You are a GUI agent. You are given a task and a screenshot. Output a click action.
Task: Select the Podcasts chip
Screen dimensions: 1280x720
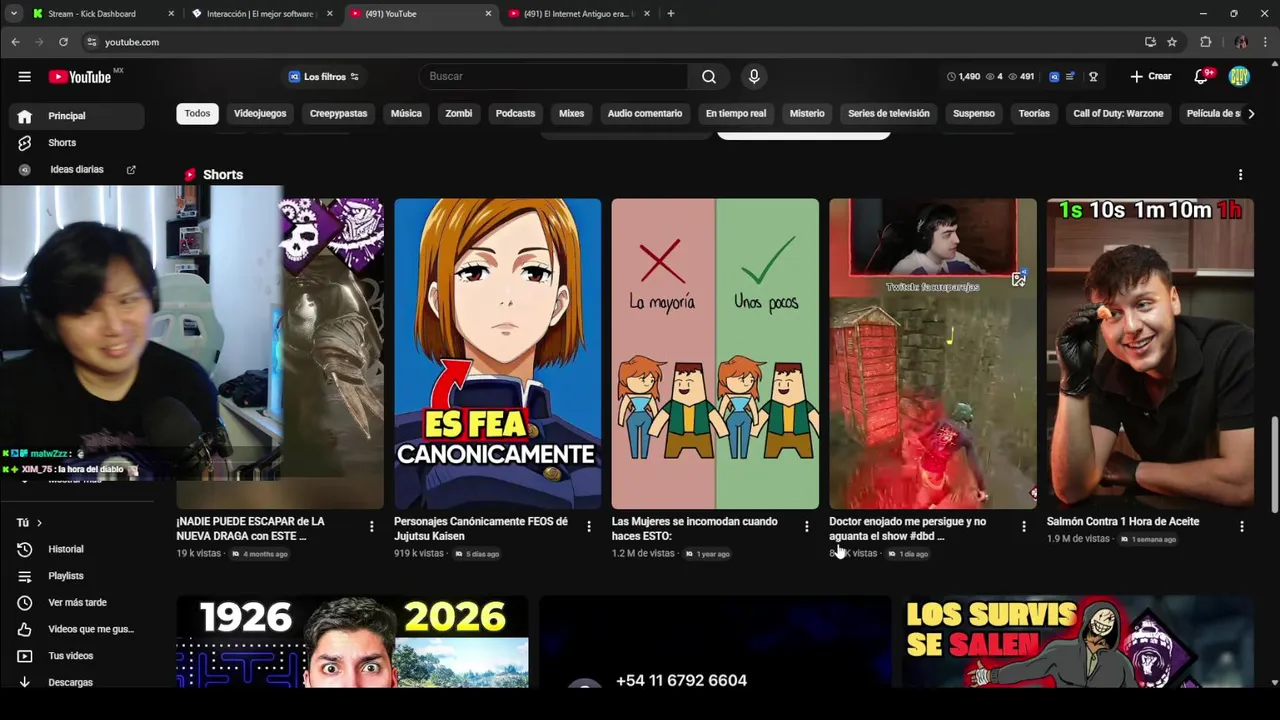(x=515, y=114)
